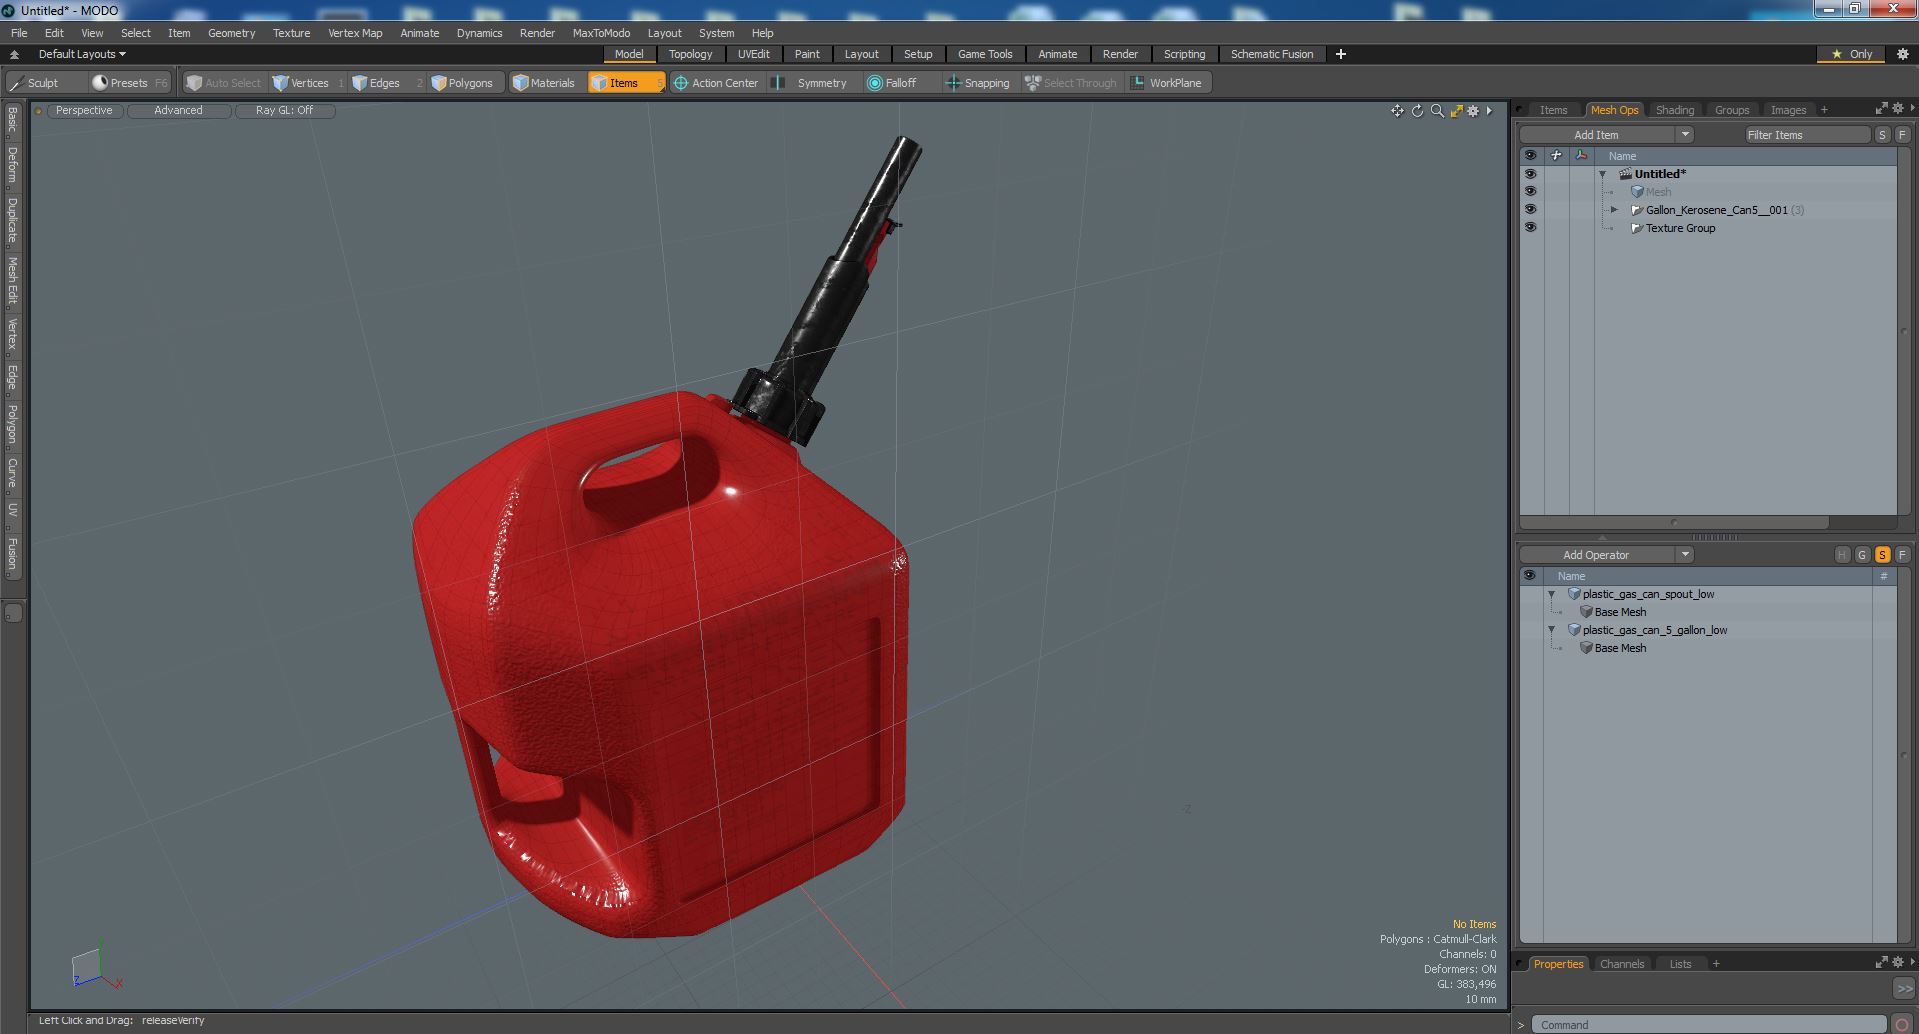Image resolution: width=1919 pixels, height=1034 pixels.
Task: Click the Only favorites button
Action: tap(1853, 54)
